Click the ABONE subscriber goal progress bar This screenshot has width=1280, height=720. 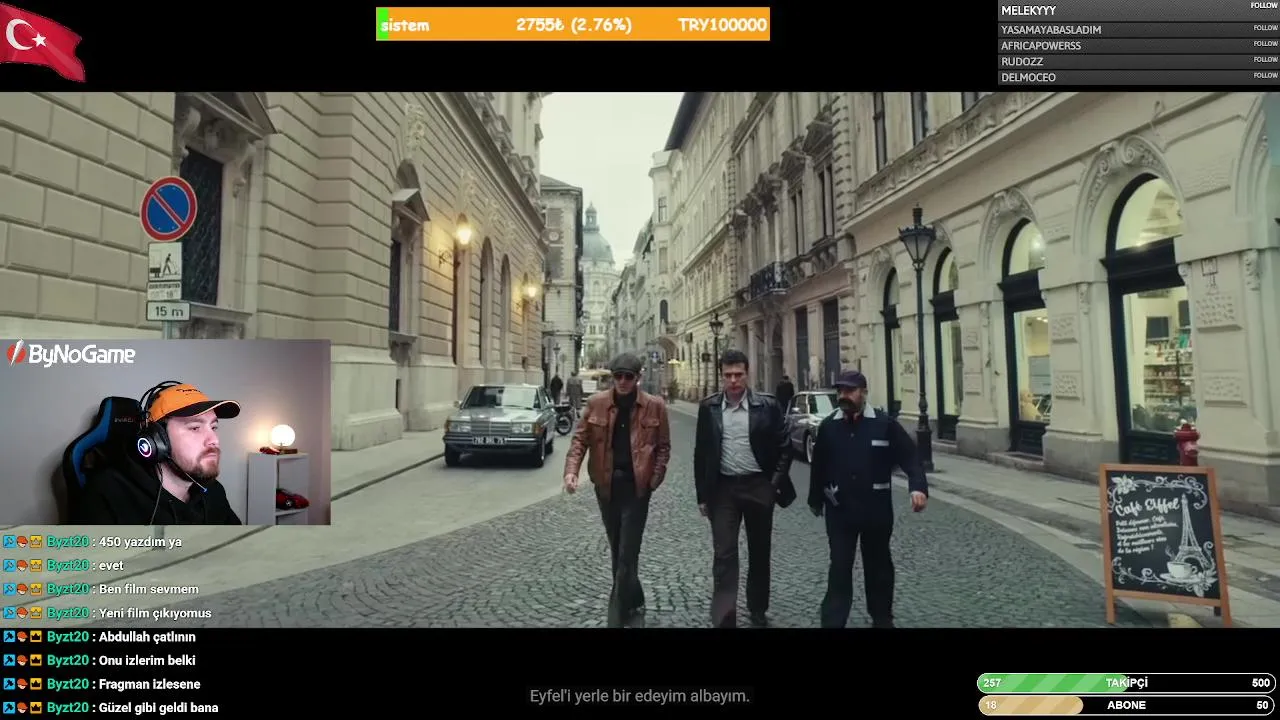[x=1126, y=705]
